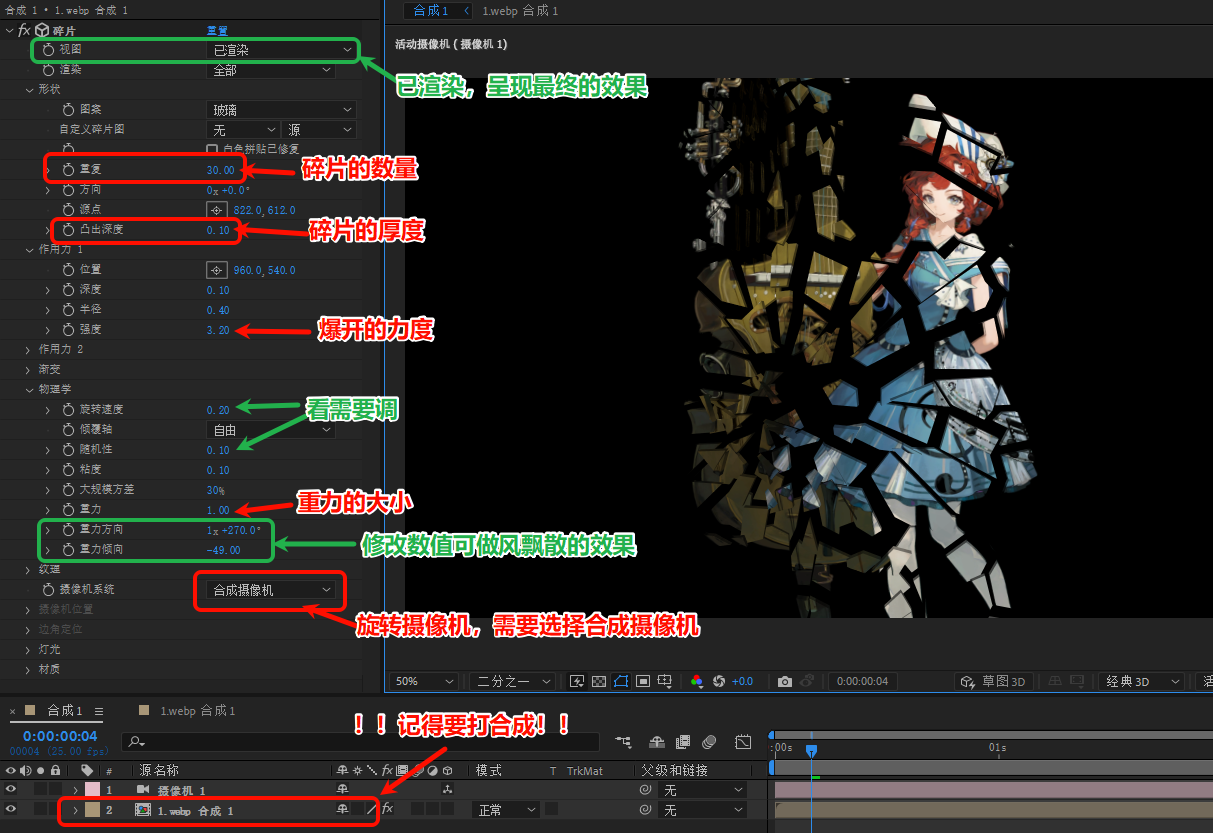Click the 重复 value 30.00

coord(221,170)
